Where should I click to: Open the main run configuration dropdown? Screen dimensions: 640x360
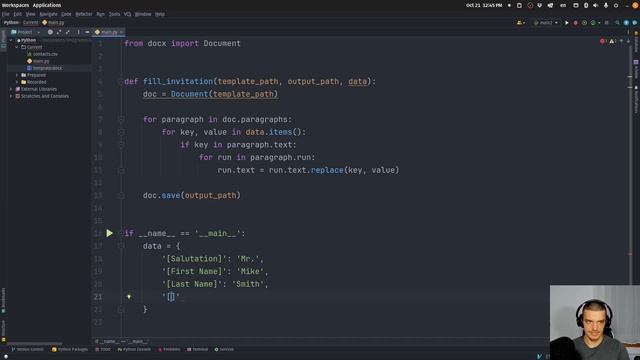pyautogui.click(x=546, y=23)
